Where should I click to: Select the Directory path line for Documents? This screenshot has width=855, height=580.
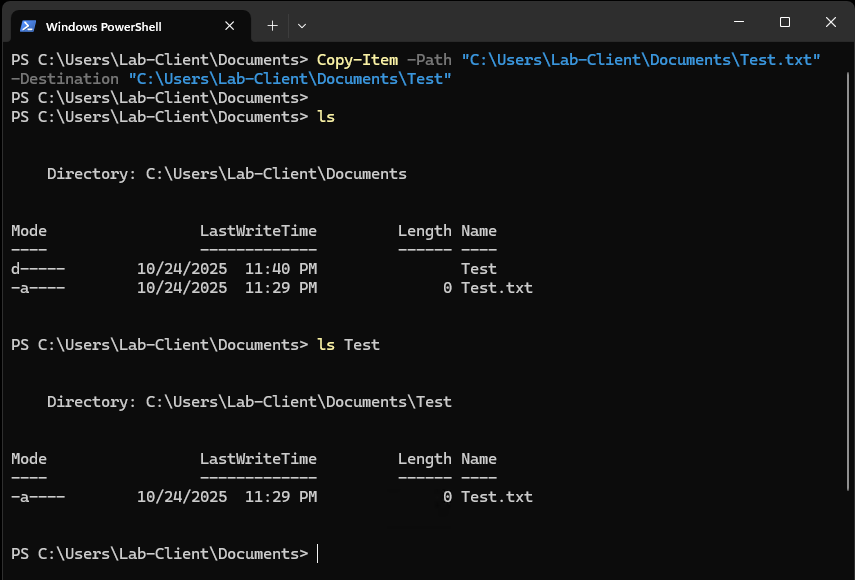226,173
